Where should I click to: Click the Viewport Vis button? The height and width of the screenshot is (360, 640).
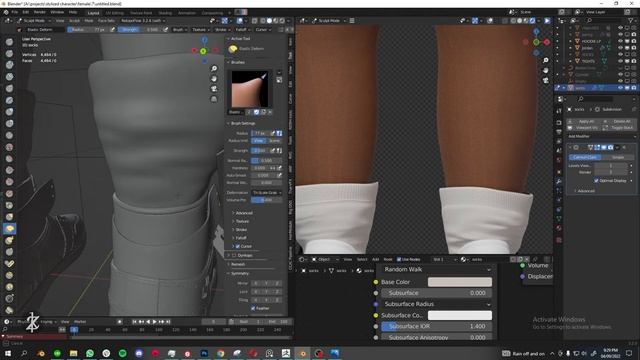click(584, 128)
